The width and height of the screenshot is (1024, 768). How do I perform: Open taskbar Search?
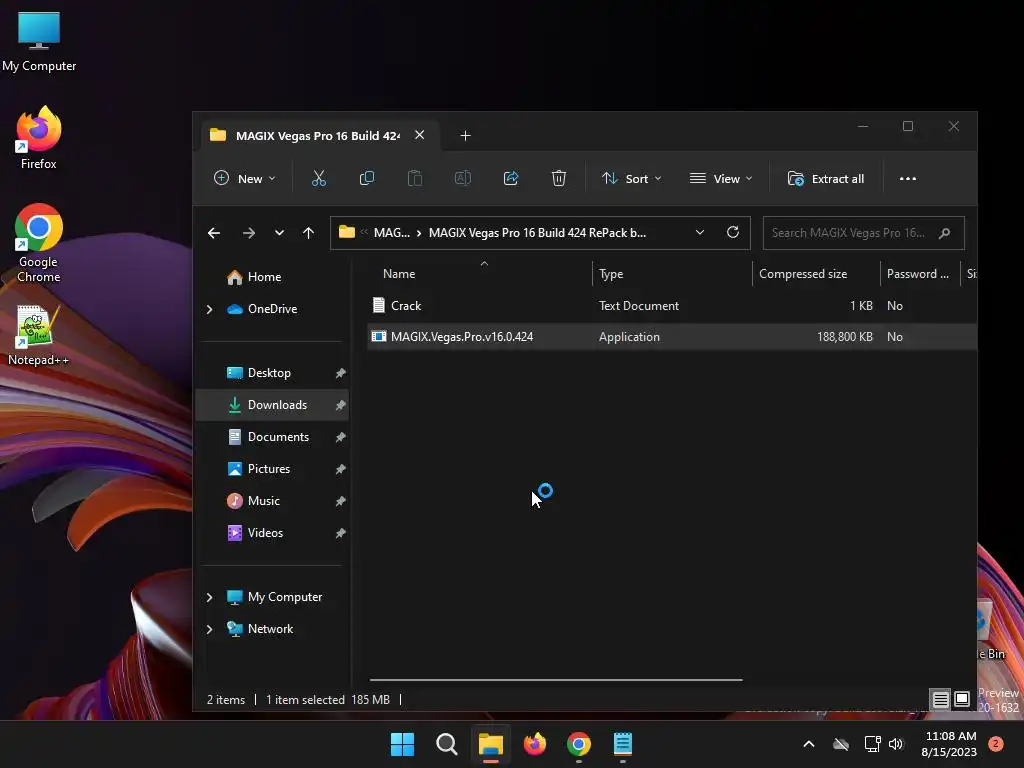[x=447, y=744]
